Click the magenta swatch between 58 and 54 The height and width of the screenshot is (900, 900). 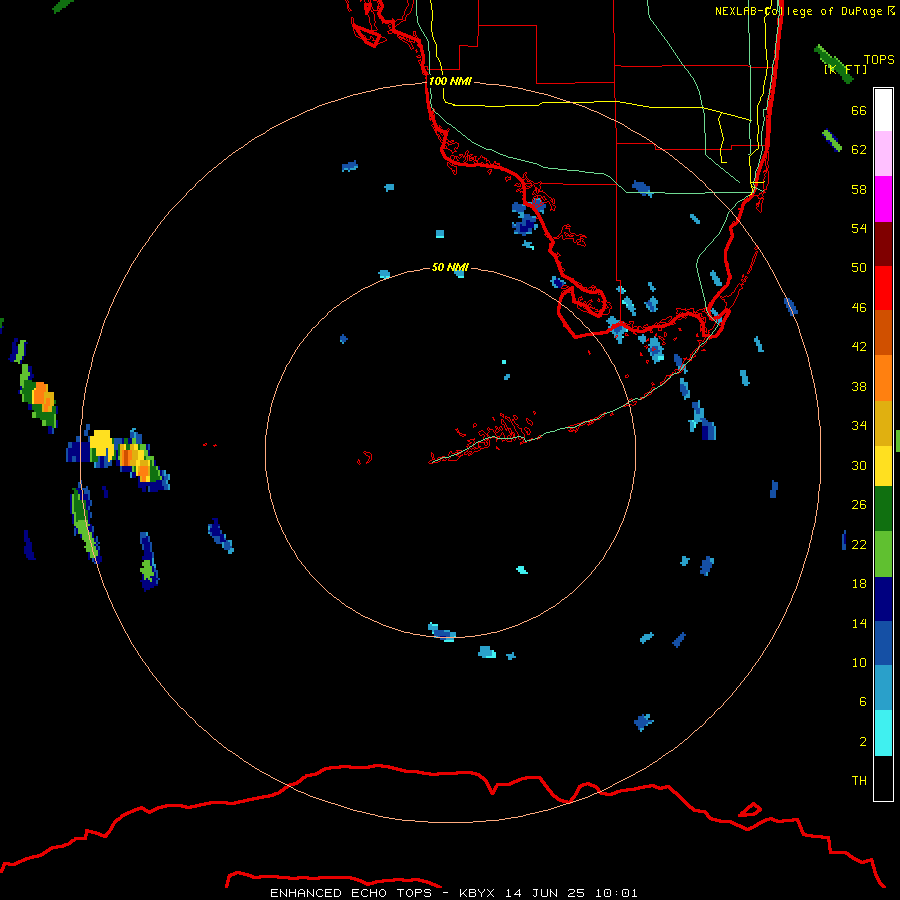[x=883, y=199]
